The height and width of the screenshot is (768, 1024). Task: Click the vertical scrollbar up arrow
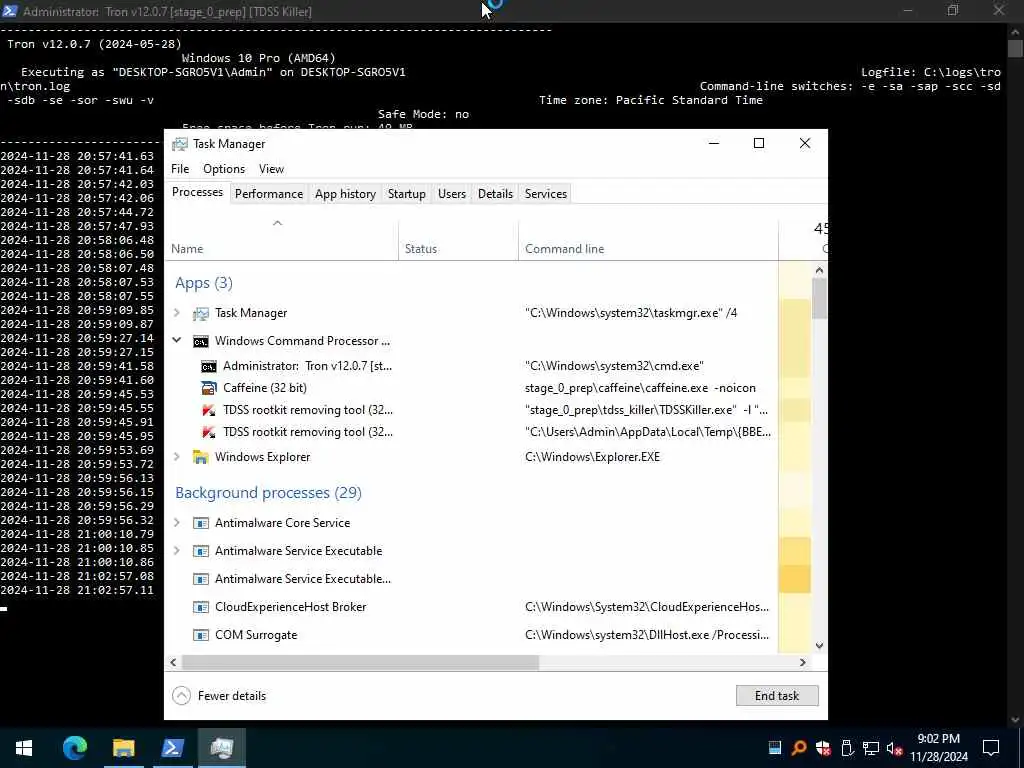click(820, 270)
